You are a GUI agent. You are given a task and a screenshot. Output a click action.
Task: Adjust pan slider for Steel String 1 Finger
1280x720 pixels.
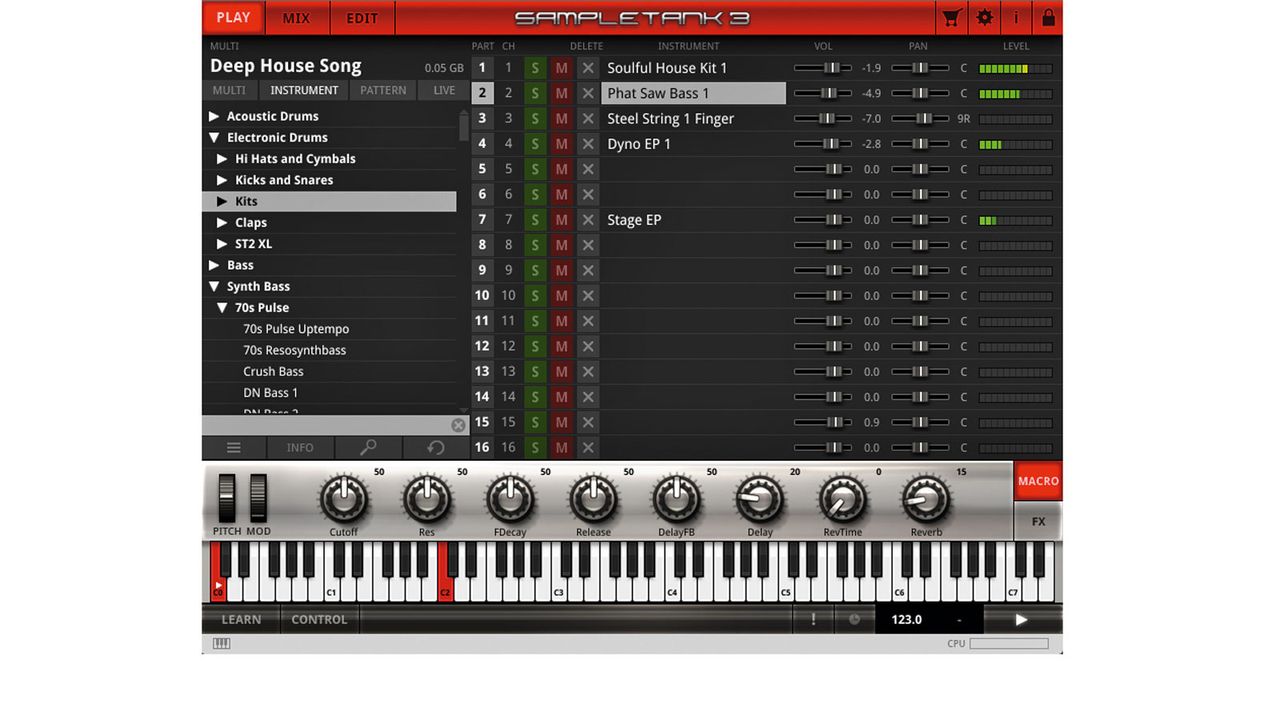coord(920,118)
